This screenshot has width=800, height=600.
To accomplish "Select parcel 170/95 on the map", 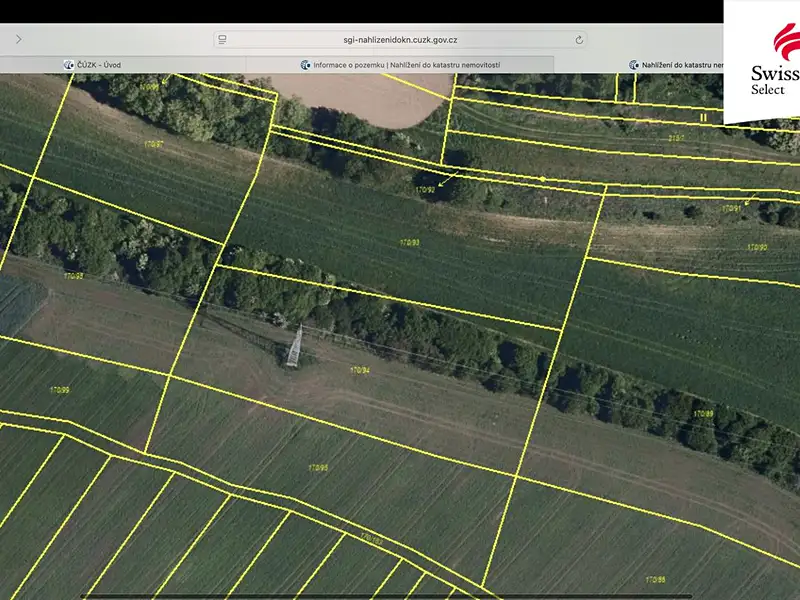I will [318, 467].
